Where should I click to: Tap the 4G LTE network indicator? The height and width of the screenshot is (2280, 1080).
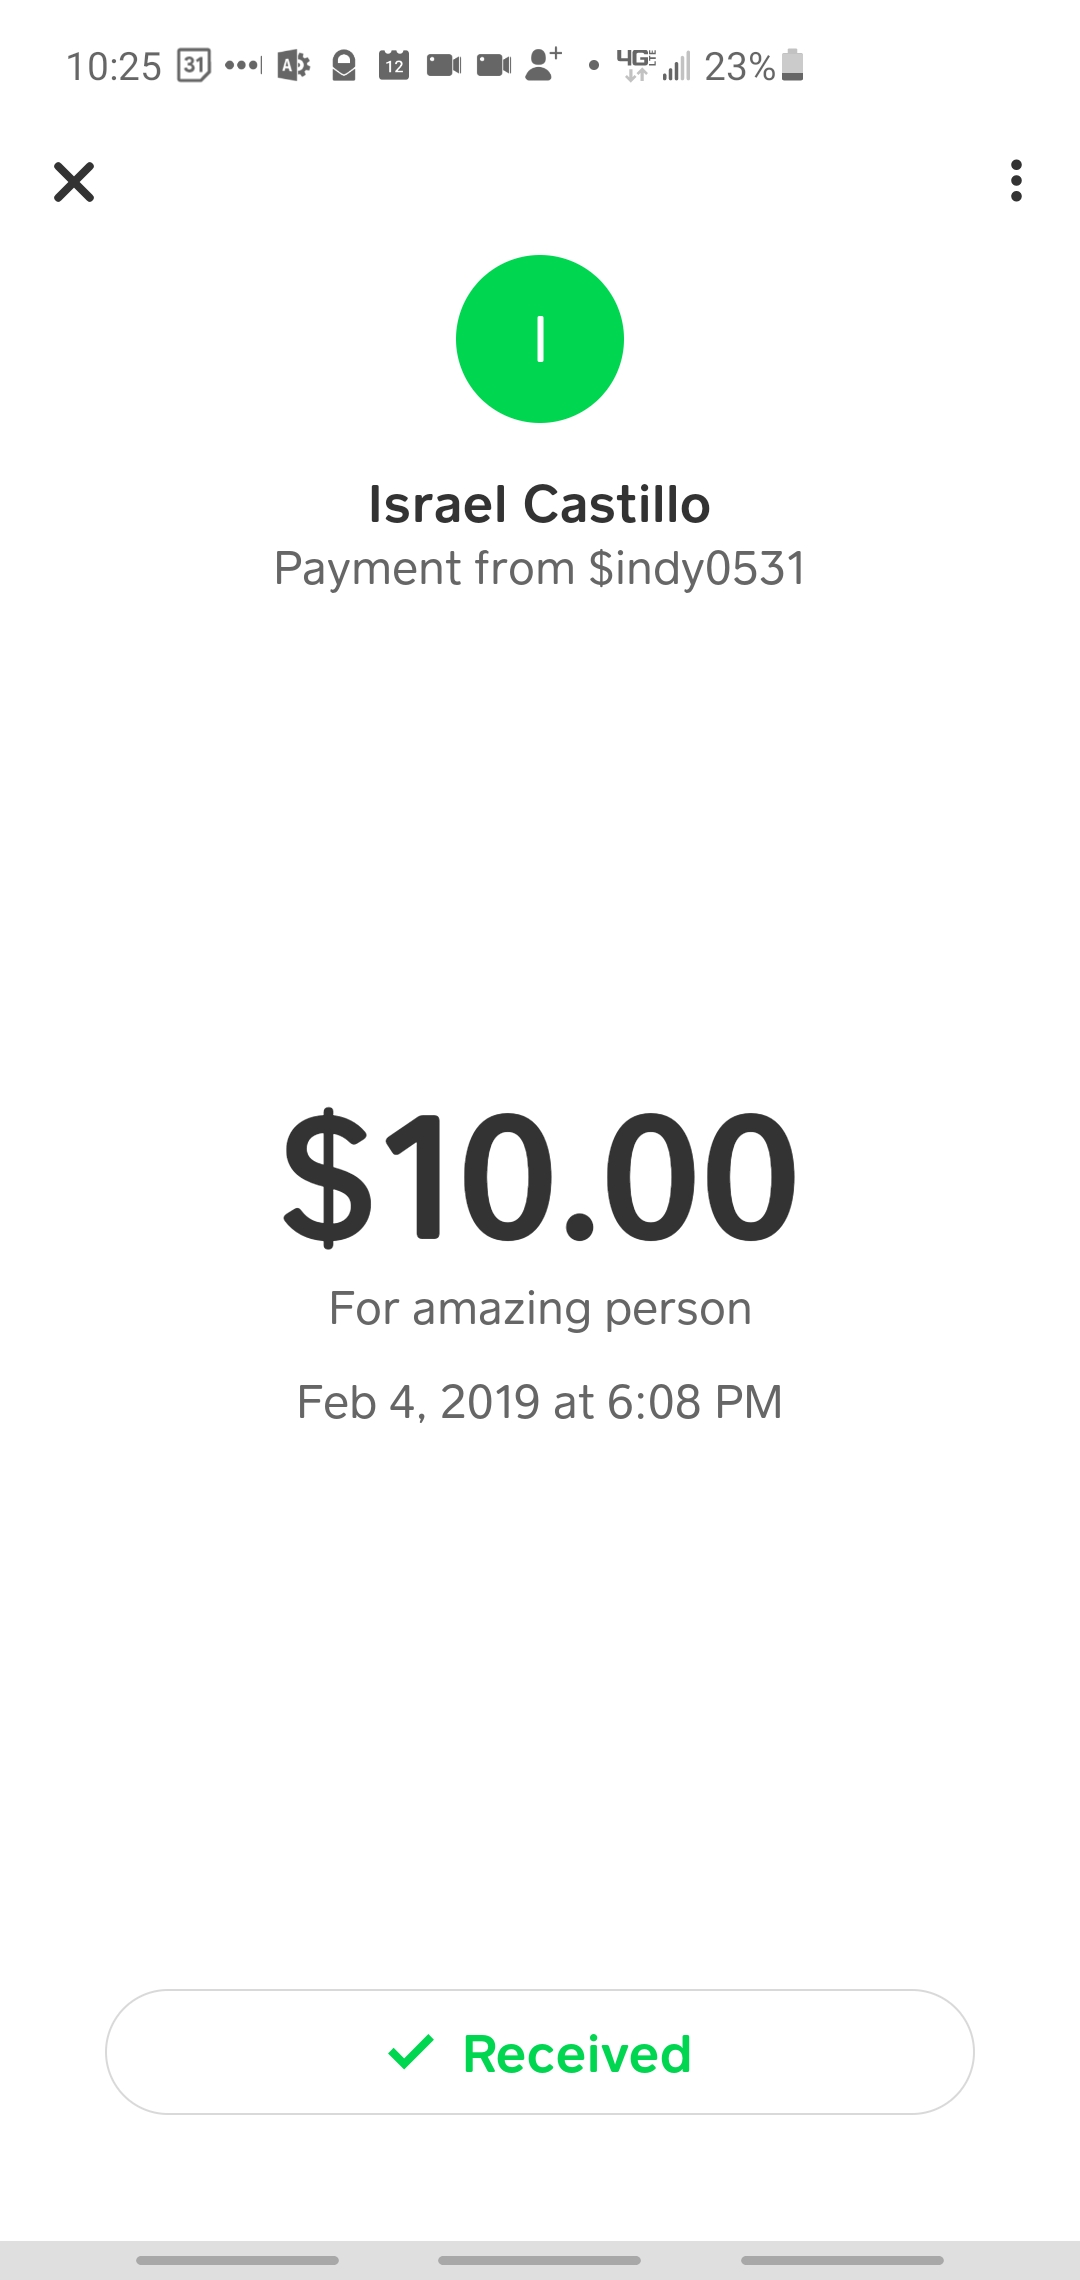tap(636, 65)
